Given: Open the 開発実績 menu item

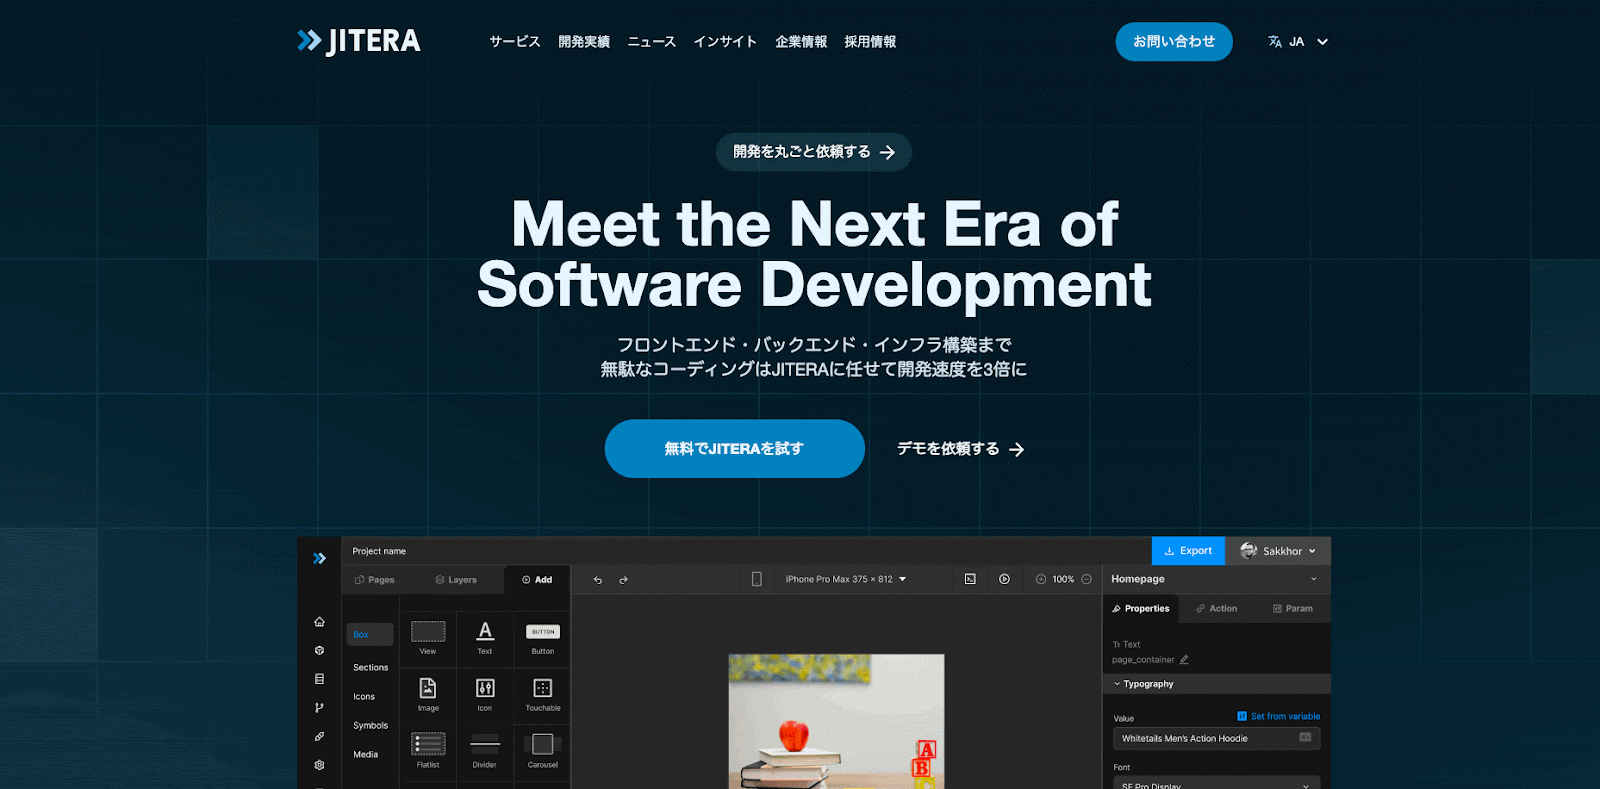Looking at the screenshot, I should 584,42.
